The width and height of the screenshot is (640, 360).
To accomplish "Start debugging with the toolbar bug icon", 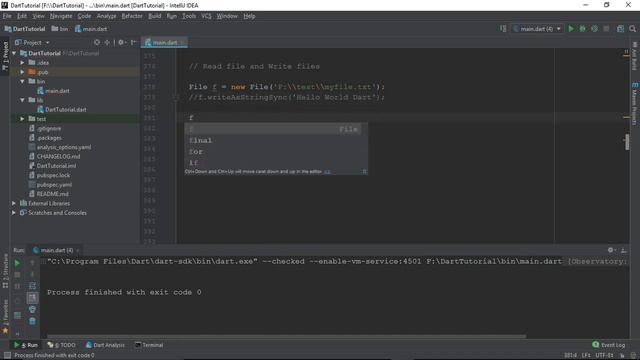I will coord(582,29).
